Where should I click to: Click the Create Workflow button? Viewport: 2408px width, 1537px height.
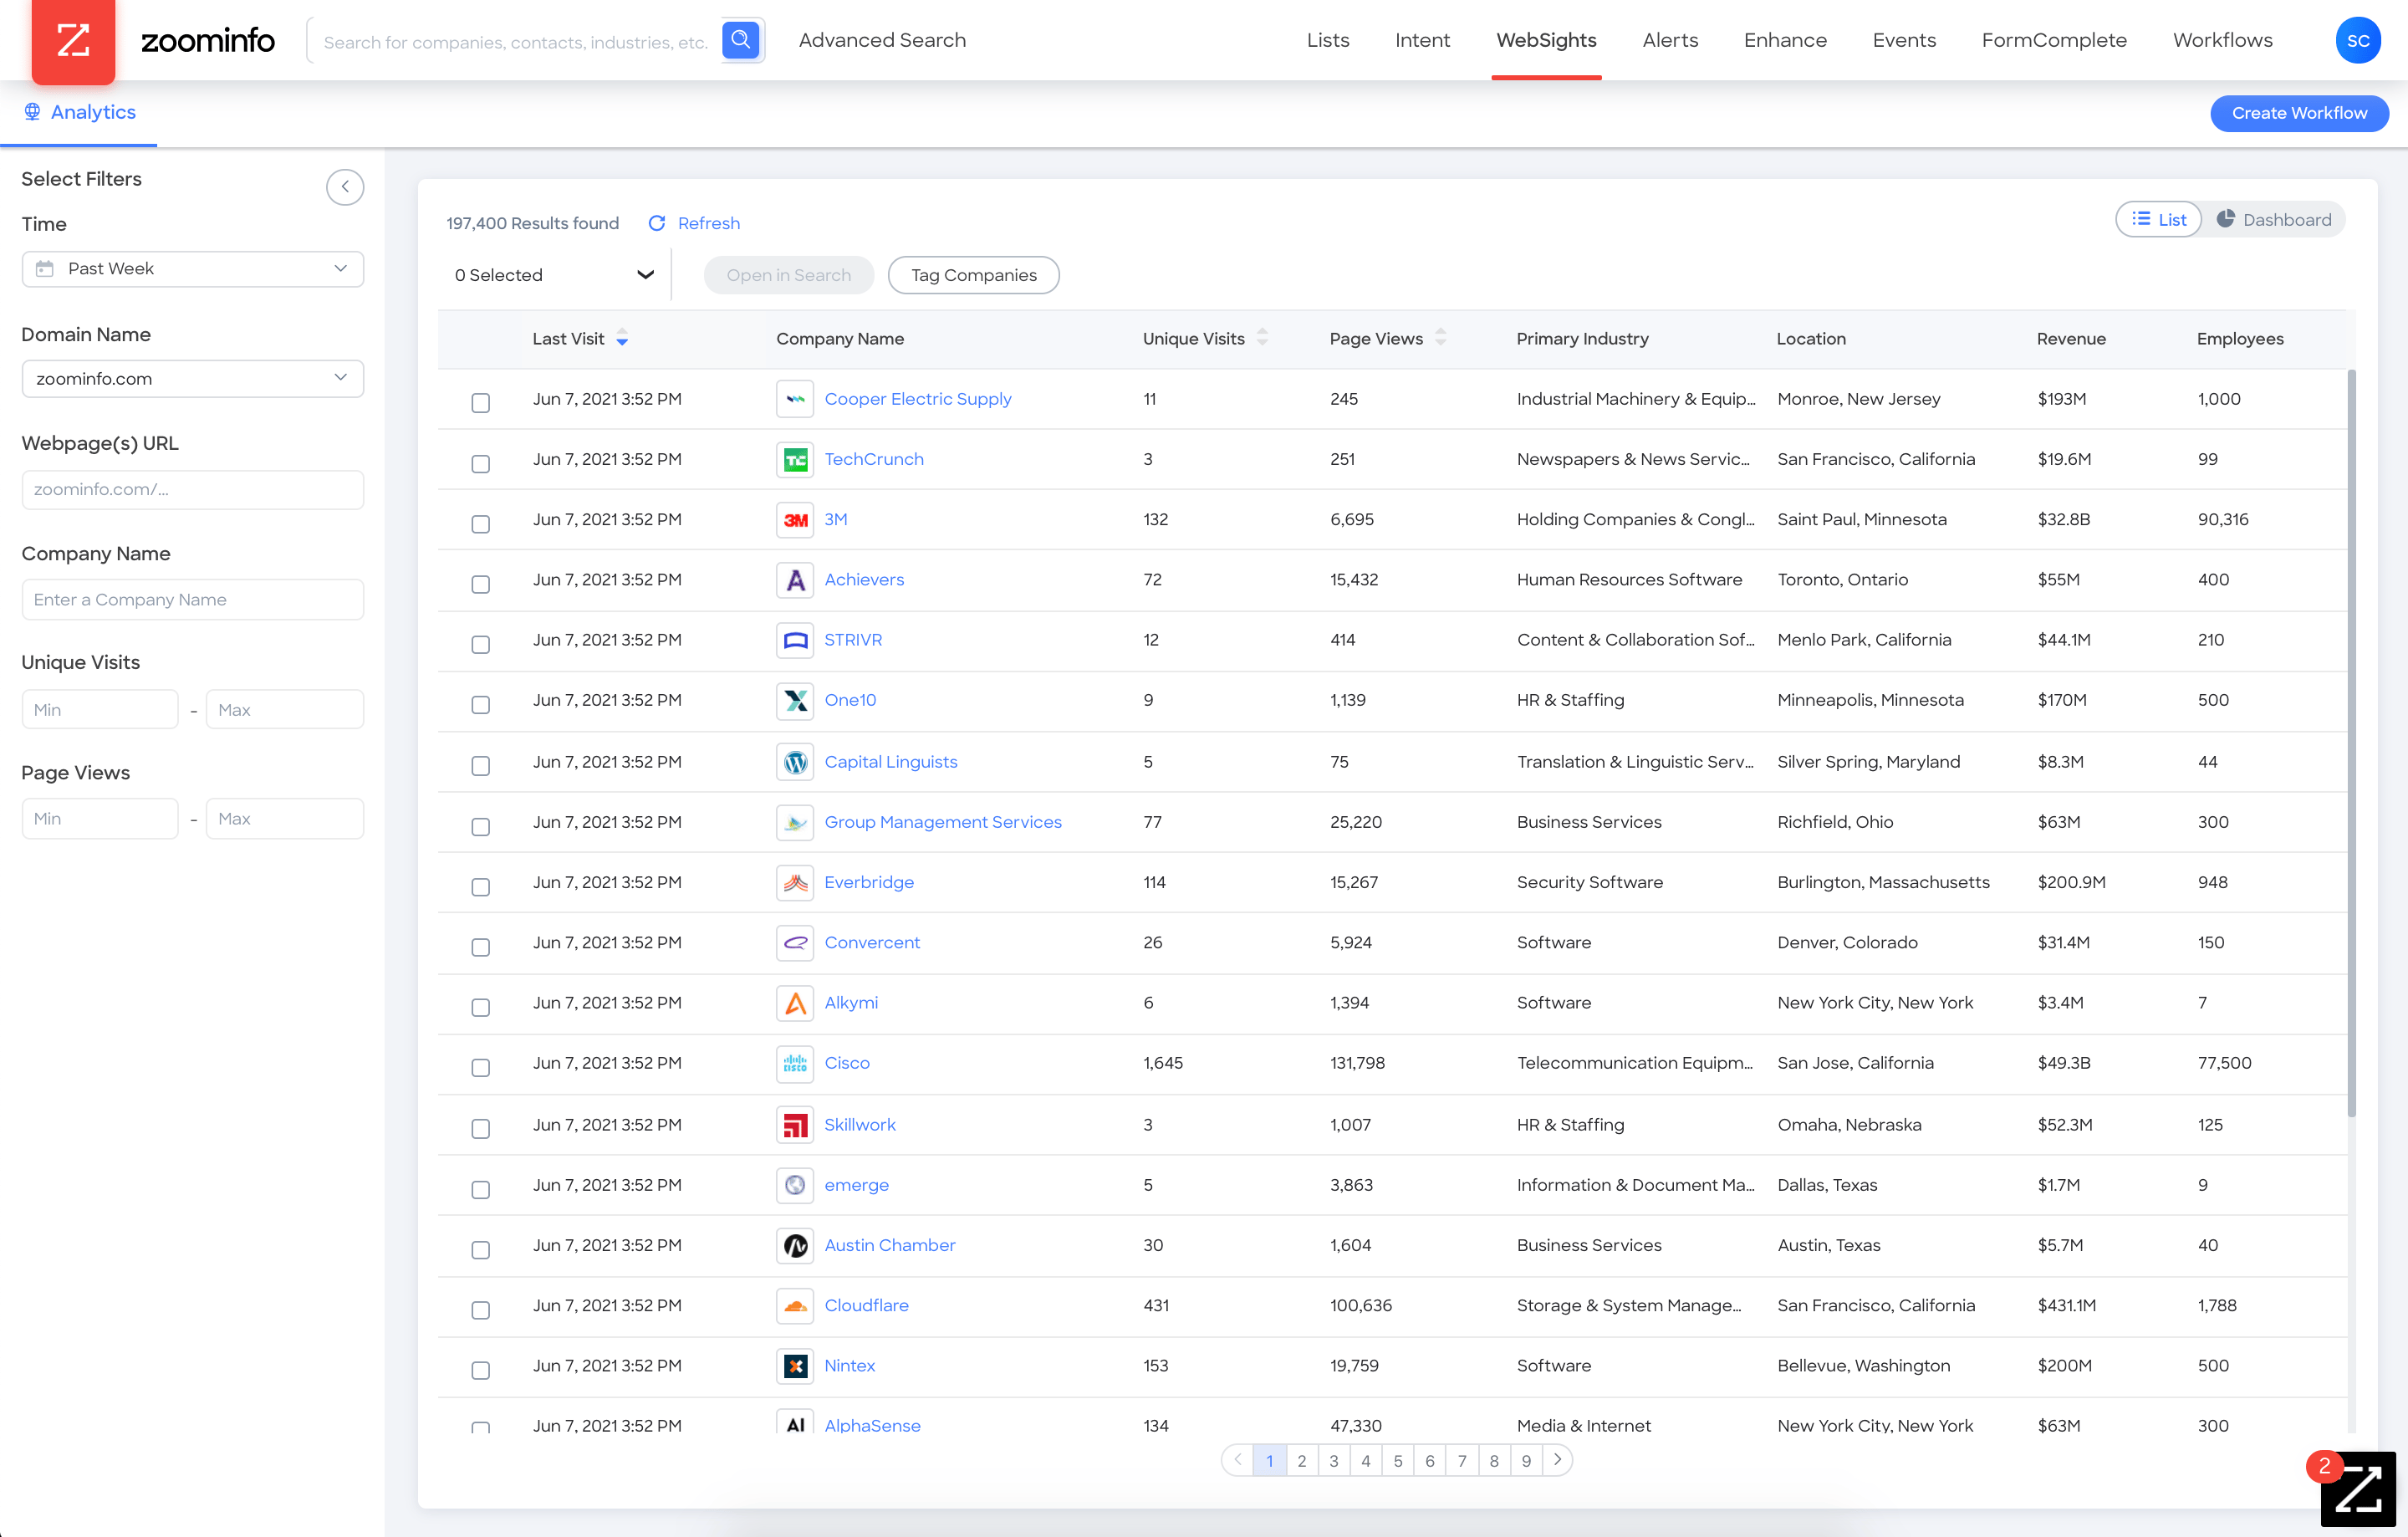2301,110
